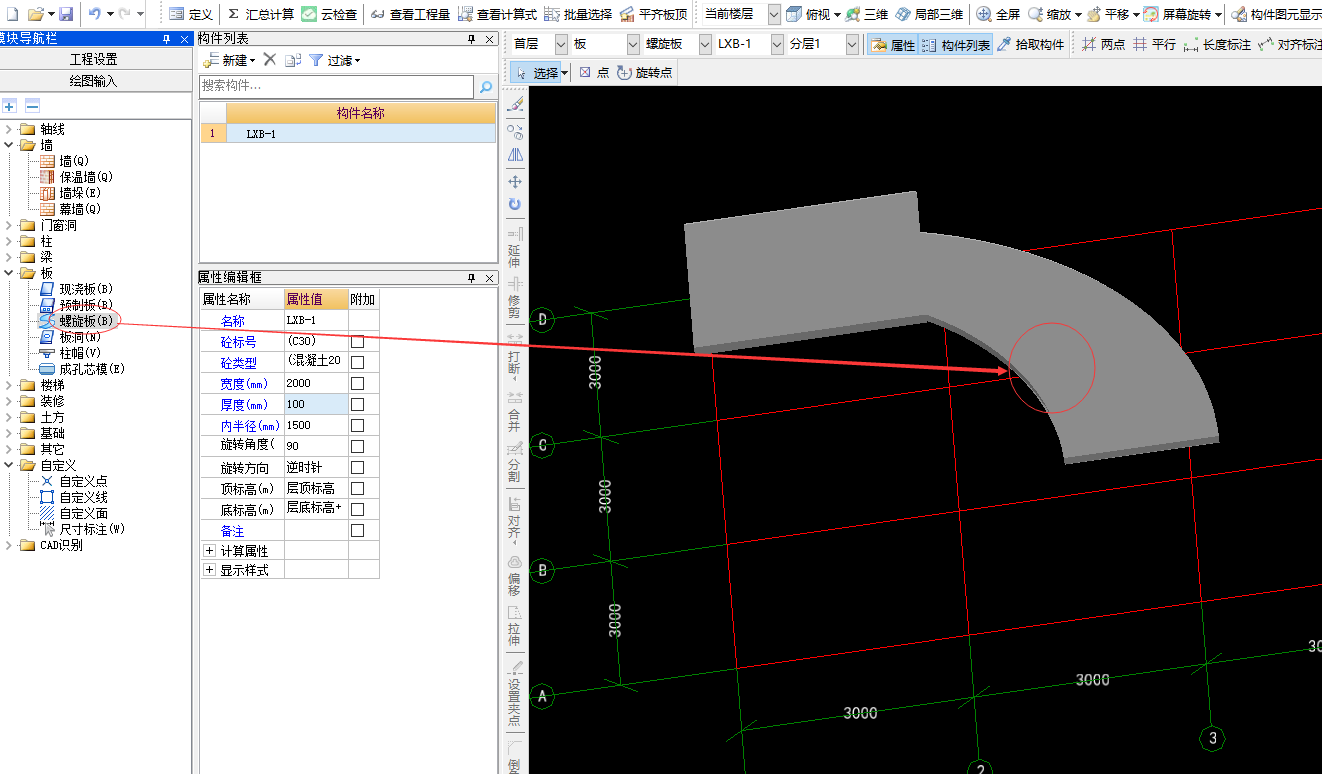
Task: Switch to 三维 3D view
Action: 866,14
